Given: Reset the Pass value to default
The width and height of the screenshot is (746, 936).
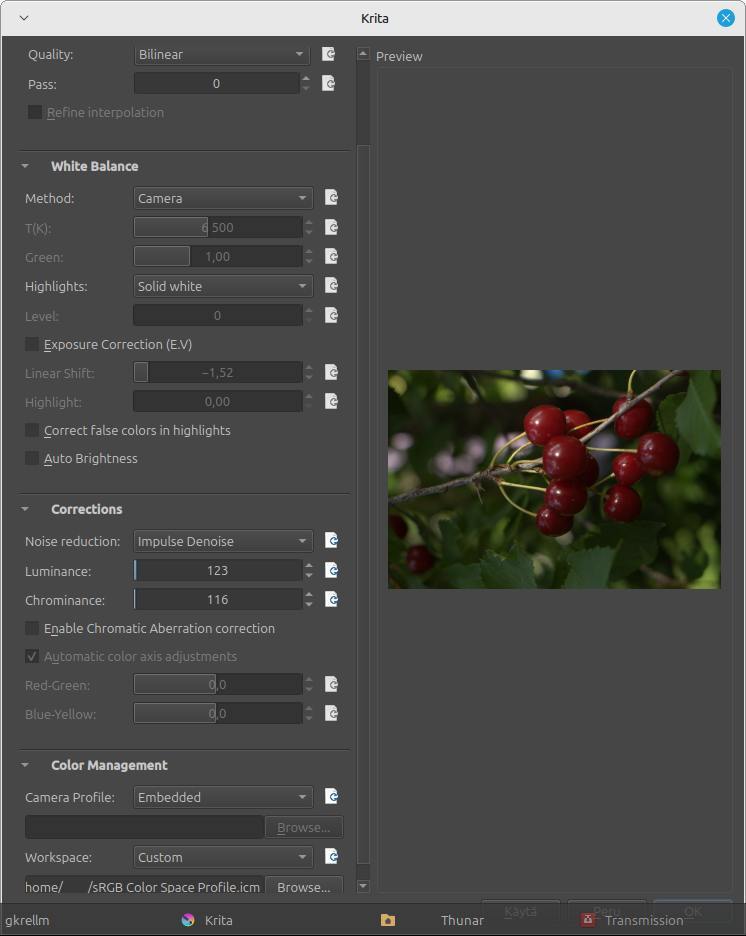Looking at the screenshot, I should tap(329, 84).
